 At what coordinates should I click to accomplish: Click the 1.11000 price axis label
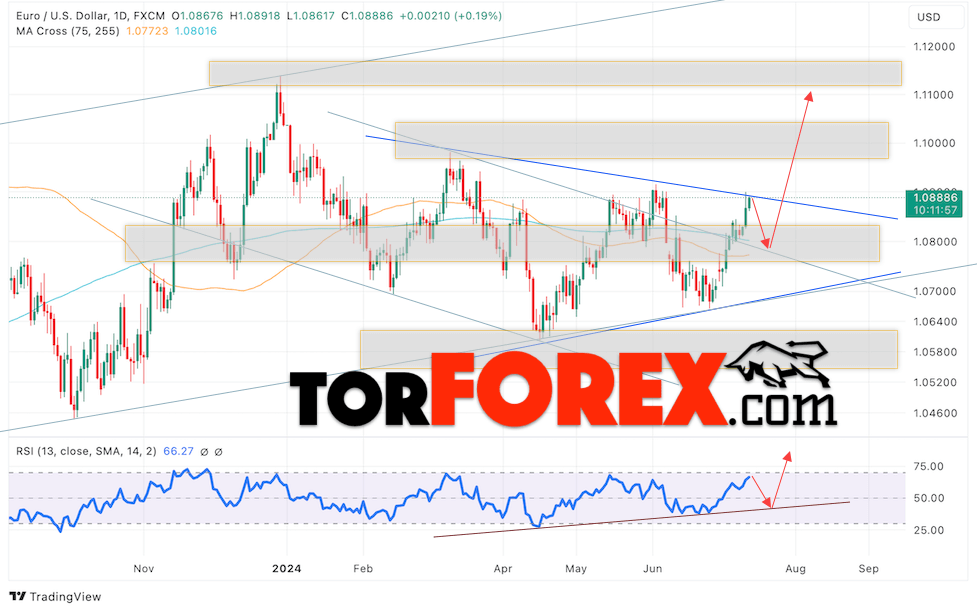point(933,95)
